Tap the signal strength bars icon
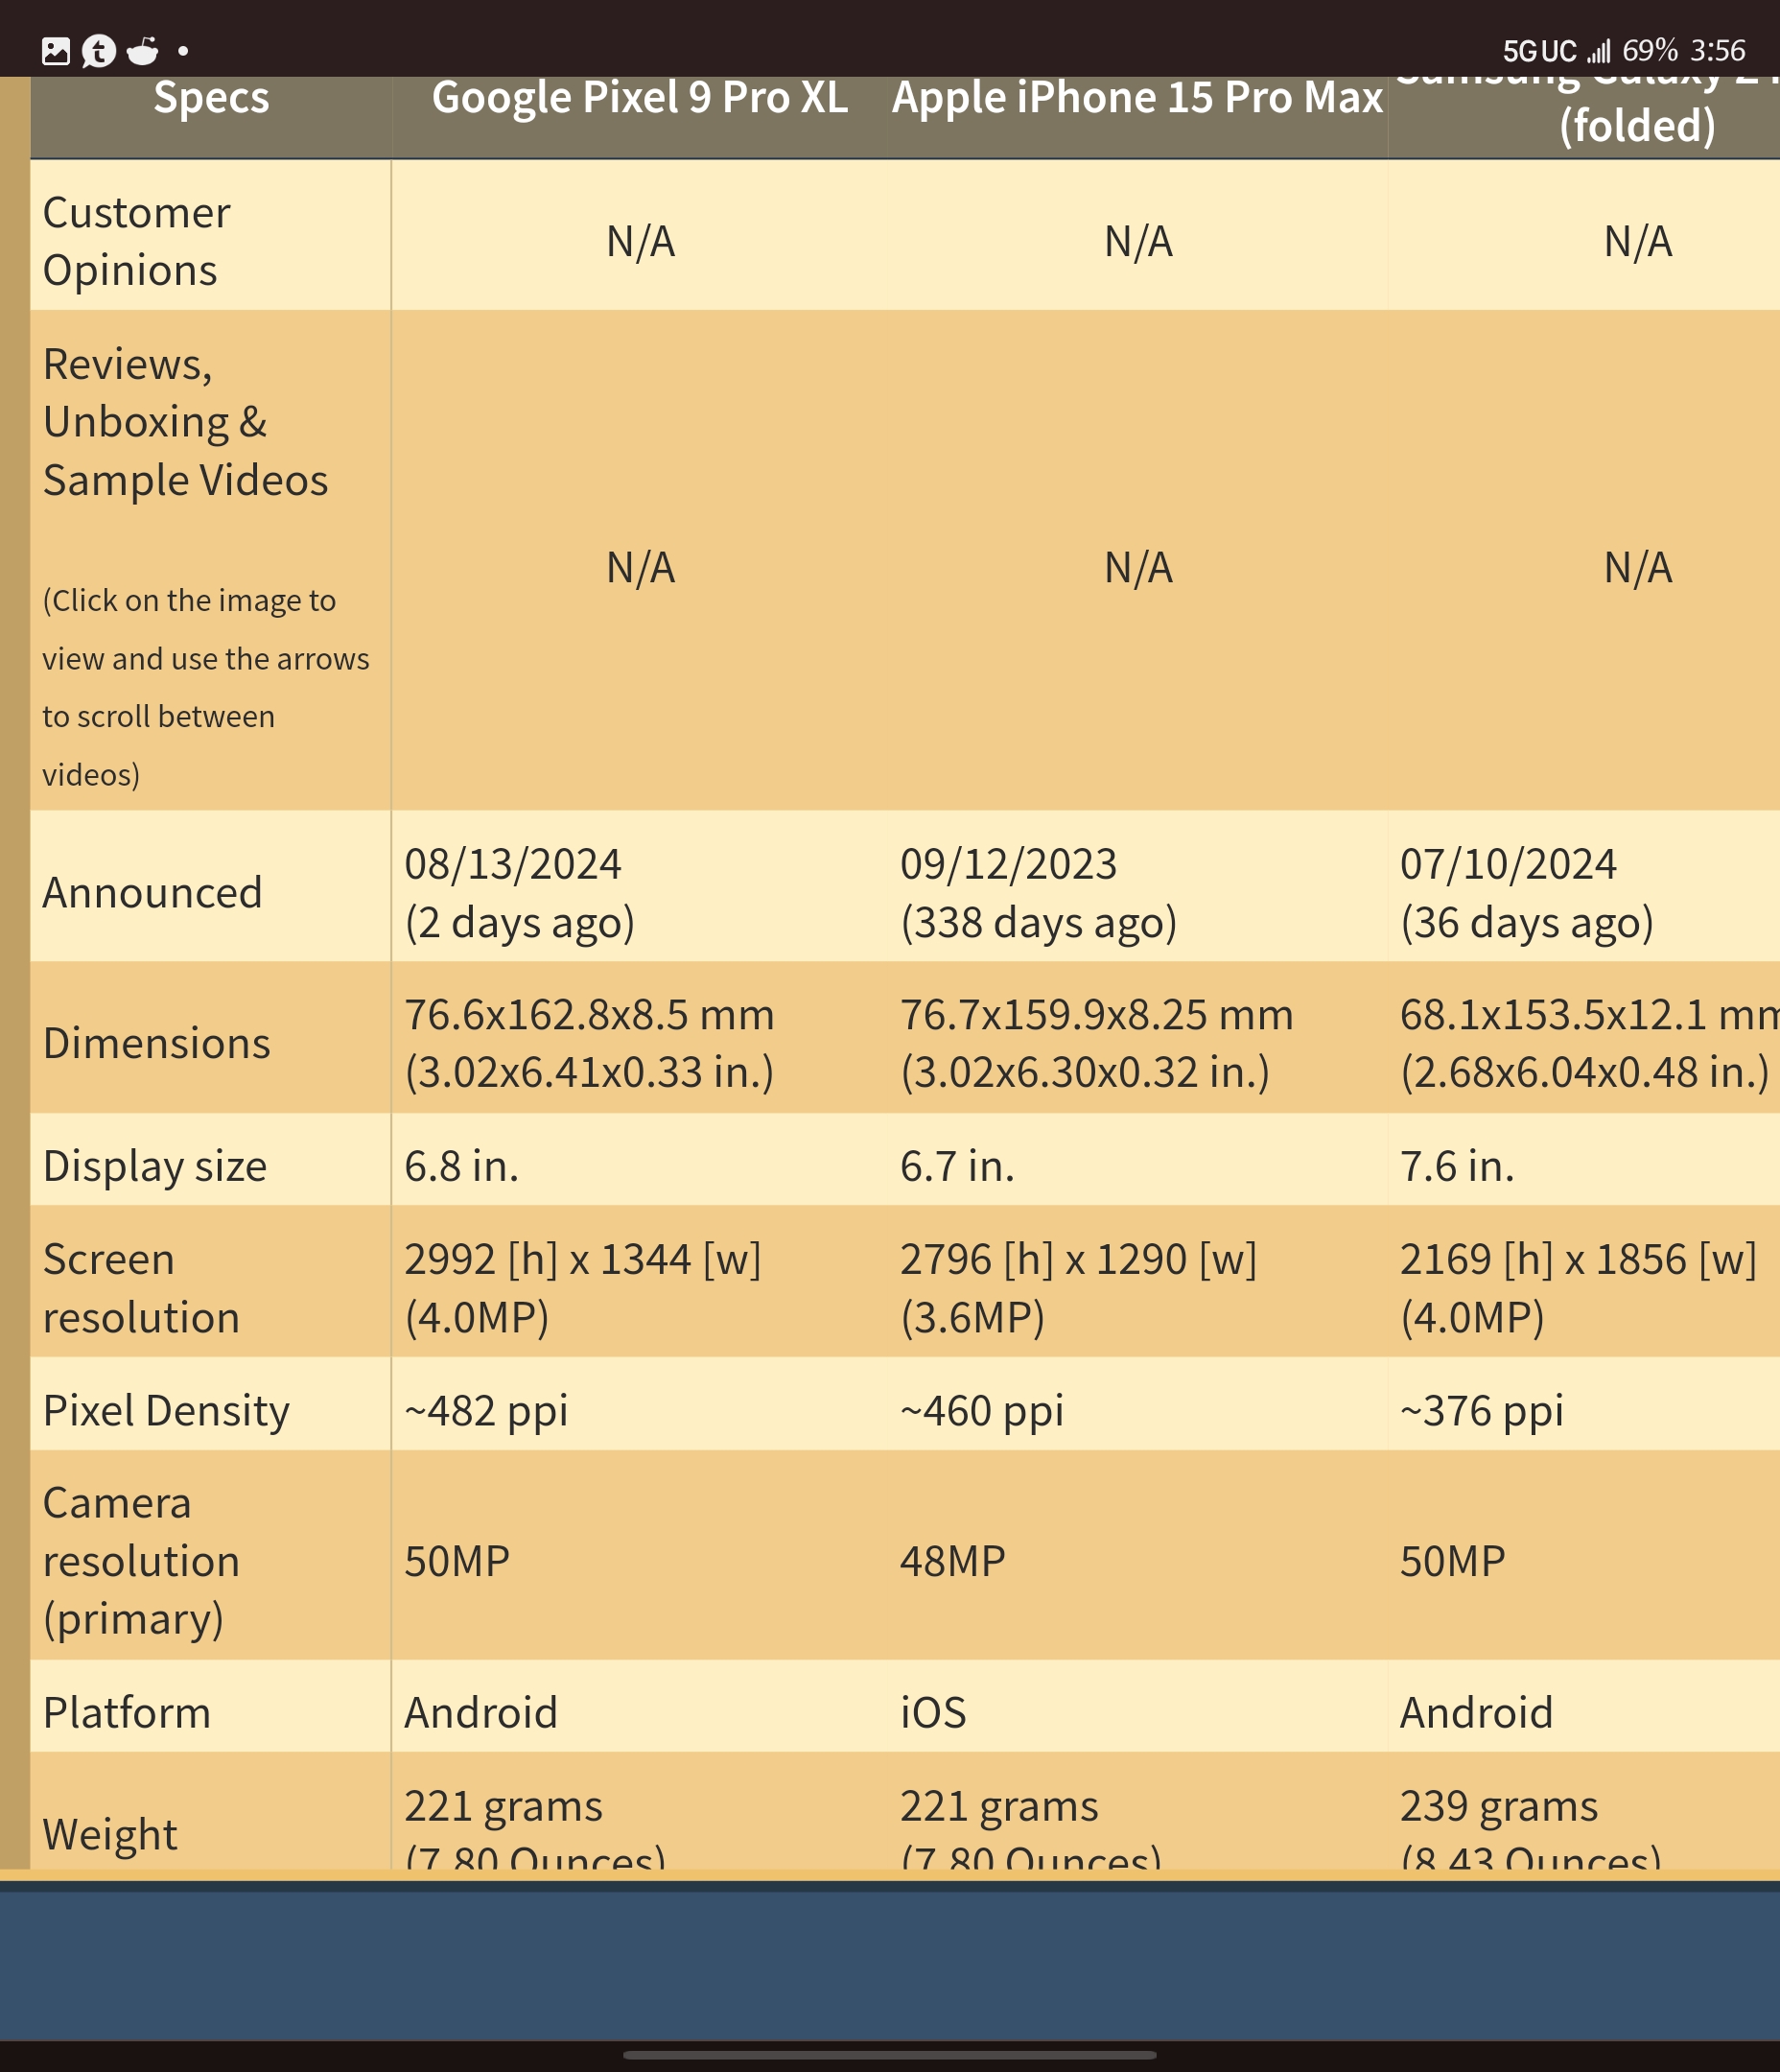The height and width of the screenshot is (2072, 1780). (1599, 51)
